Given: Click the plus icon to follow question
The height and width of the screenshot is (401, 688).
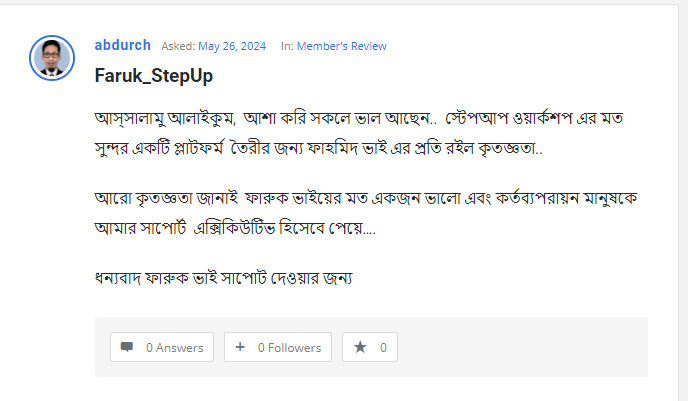Looking at the screenshot, I should pyautogui.click(x=241, y=347).
